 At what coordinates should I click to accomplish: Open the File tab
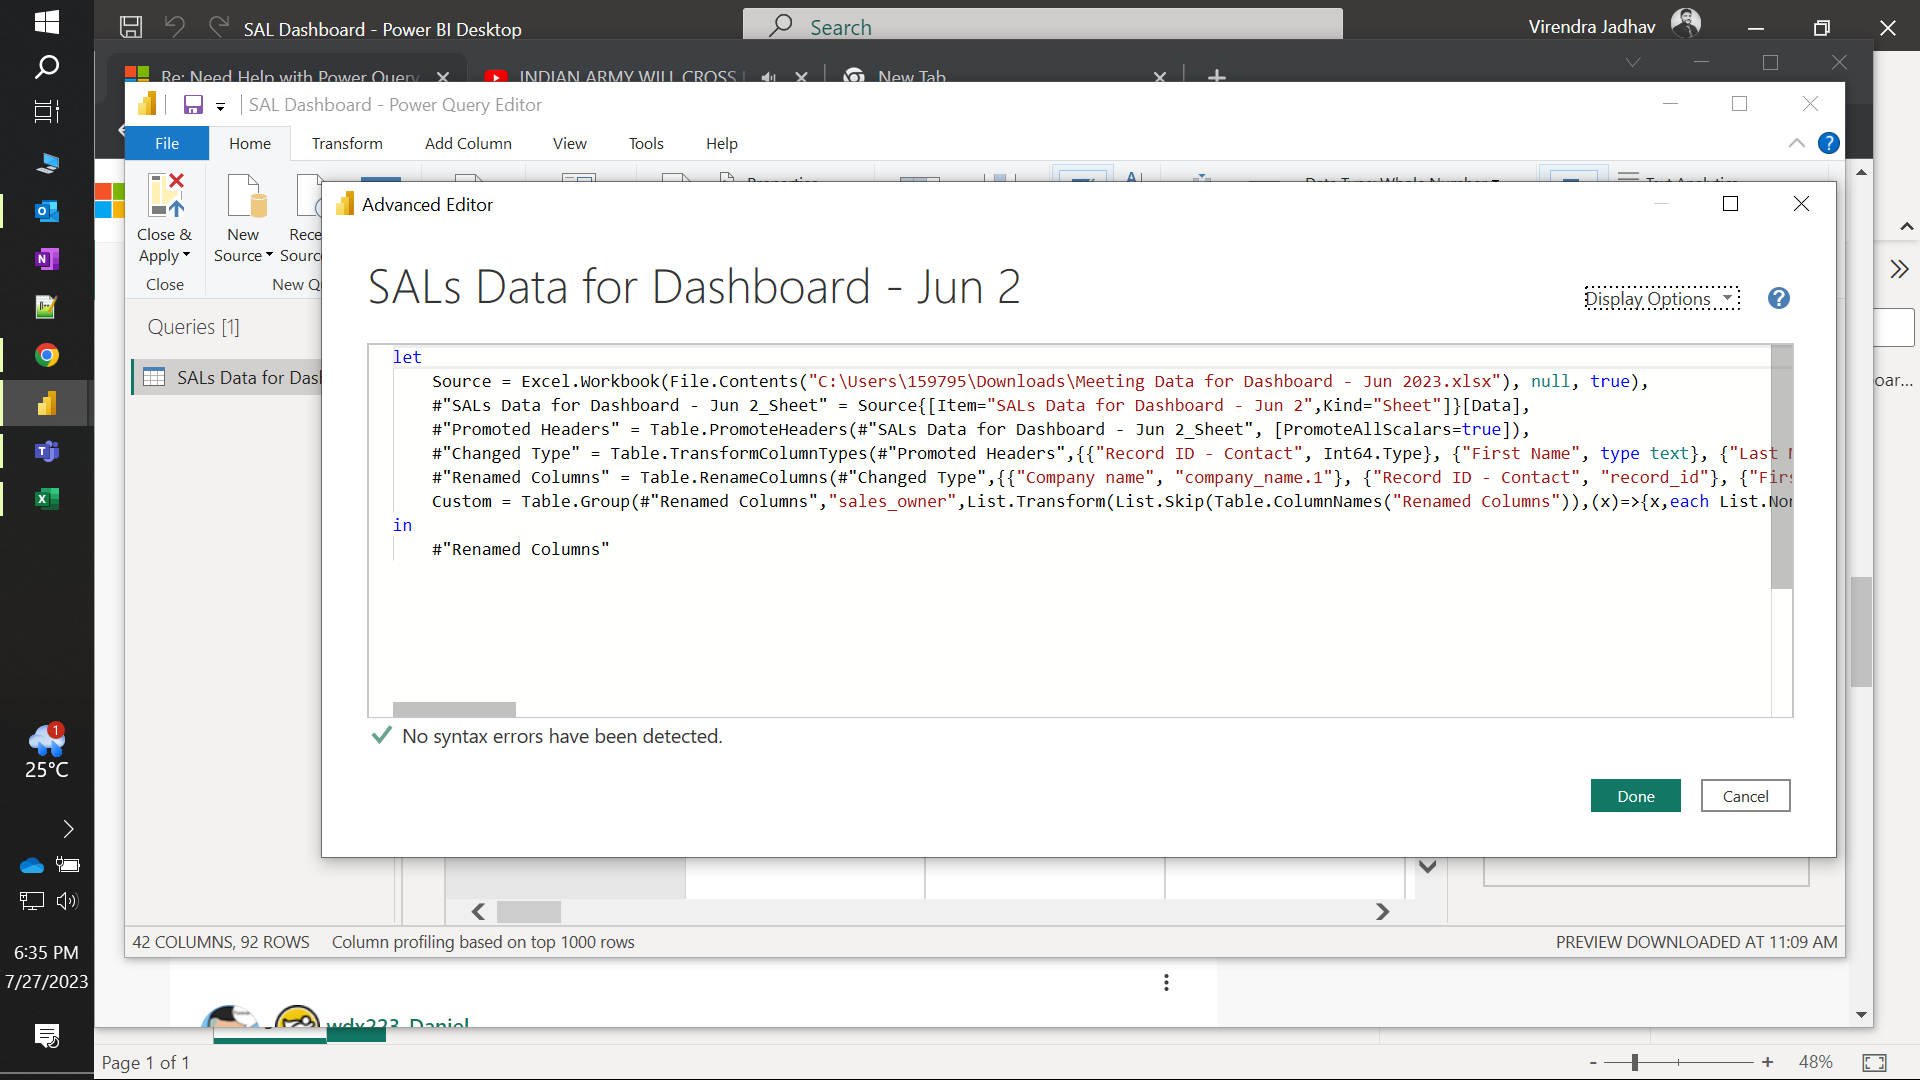(x=167, y=143)
